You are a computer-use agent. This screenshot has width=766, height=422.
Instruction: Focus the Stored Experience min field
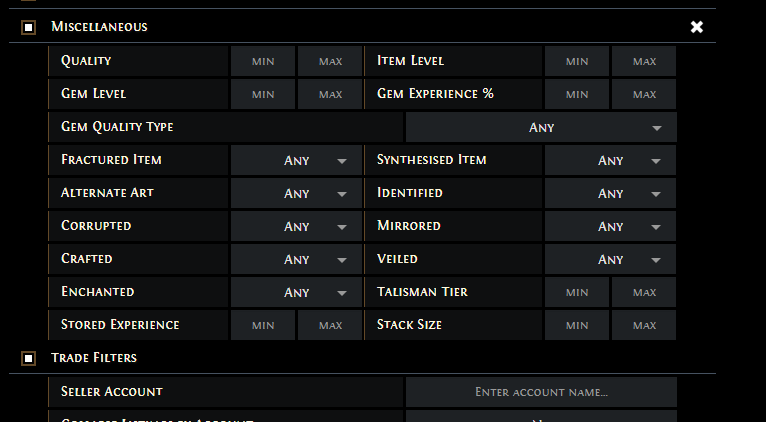[x=263, y=325]
